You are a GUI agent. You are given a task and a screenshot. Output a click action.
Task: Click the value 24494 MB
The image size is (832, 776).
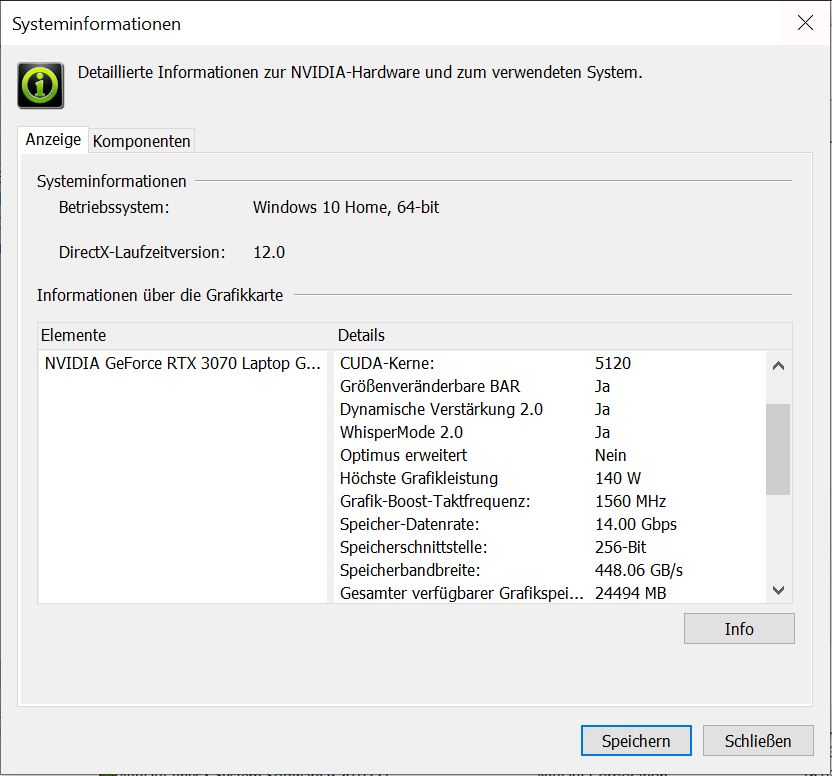pos(630,593)
